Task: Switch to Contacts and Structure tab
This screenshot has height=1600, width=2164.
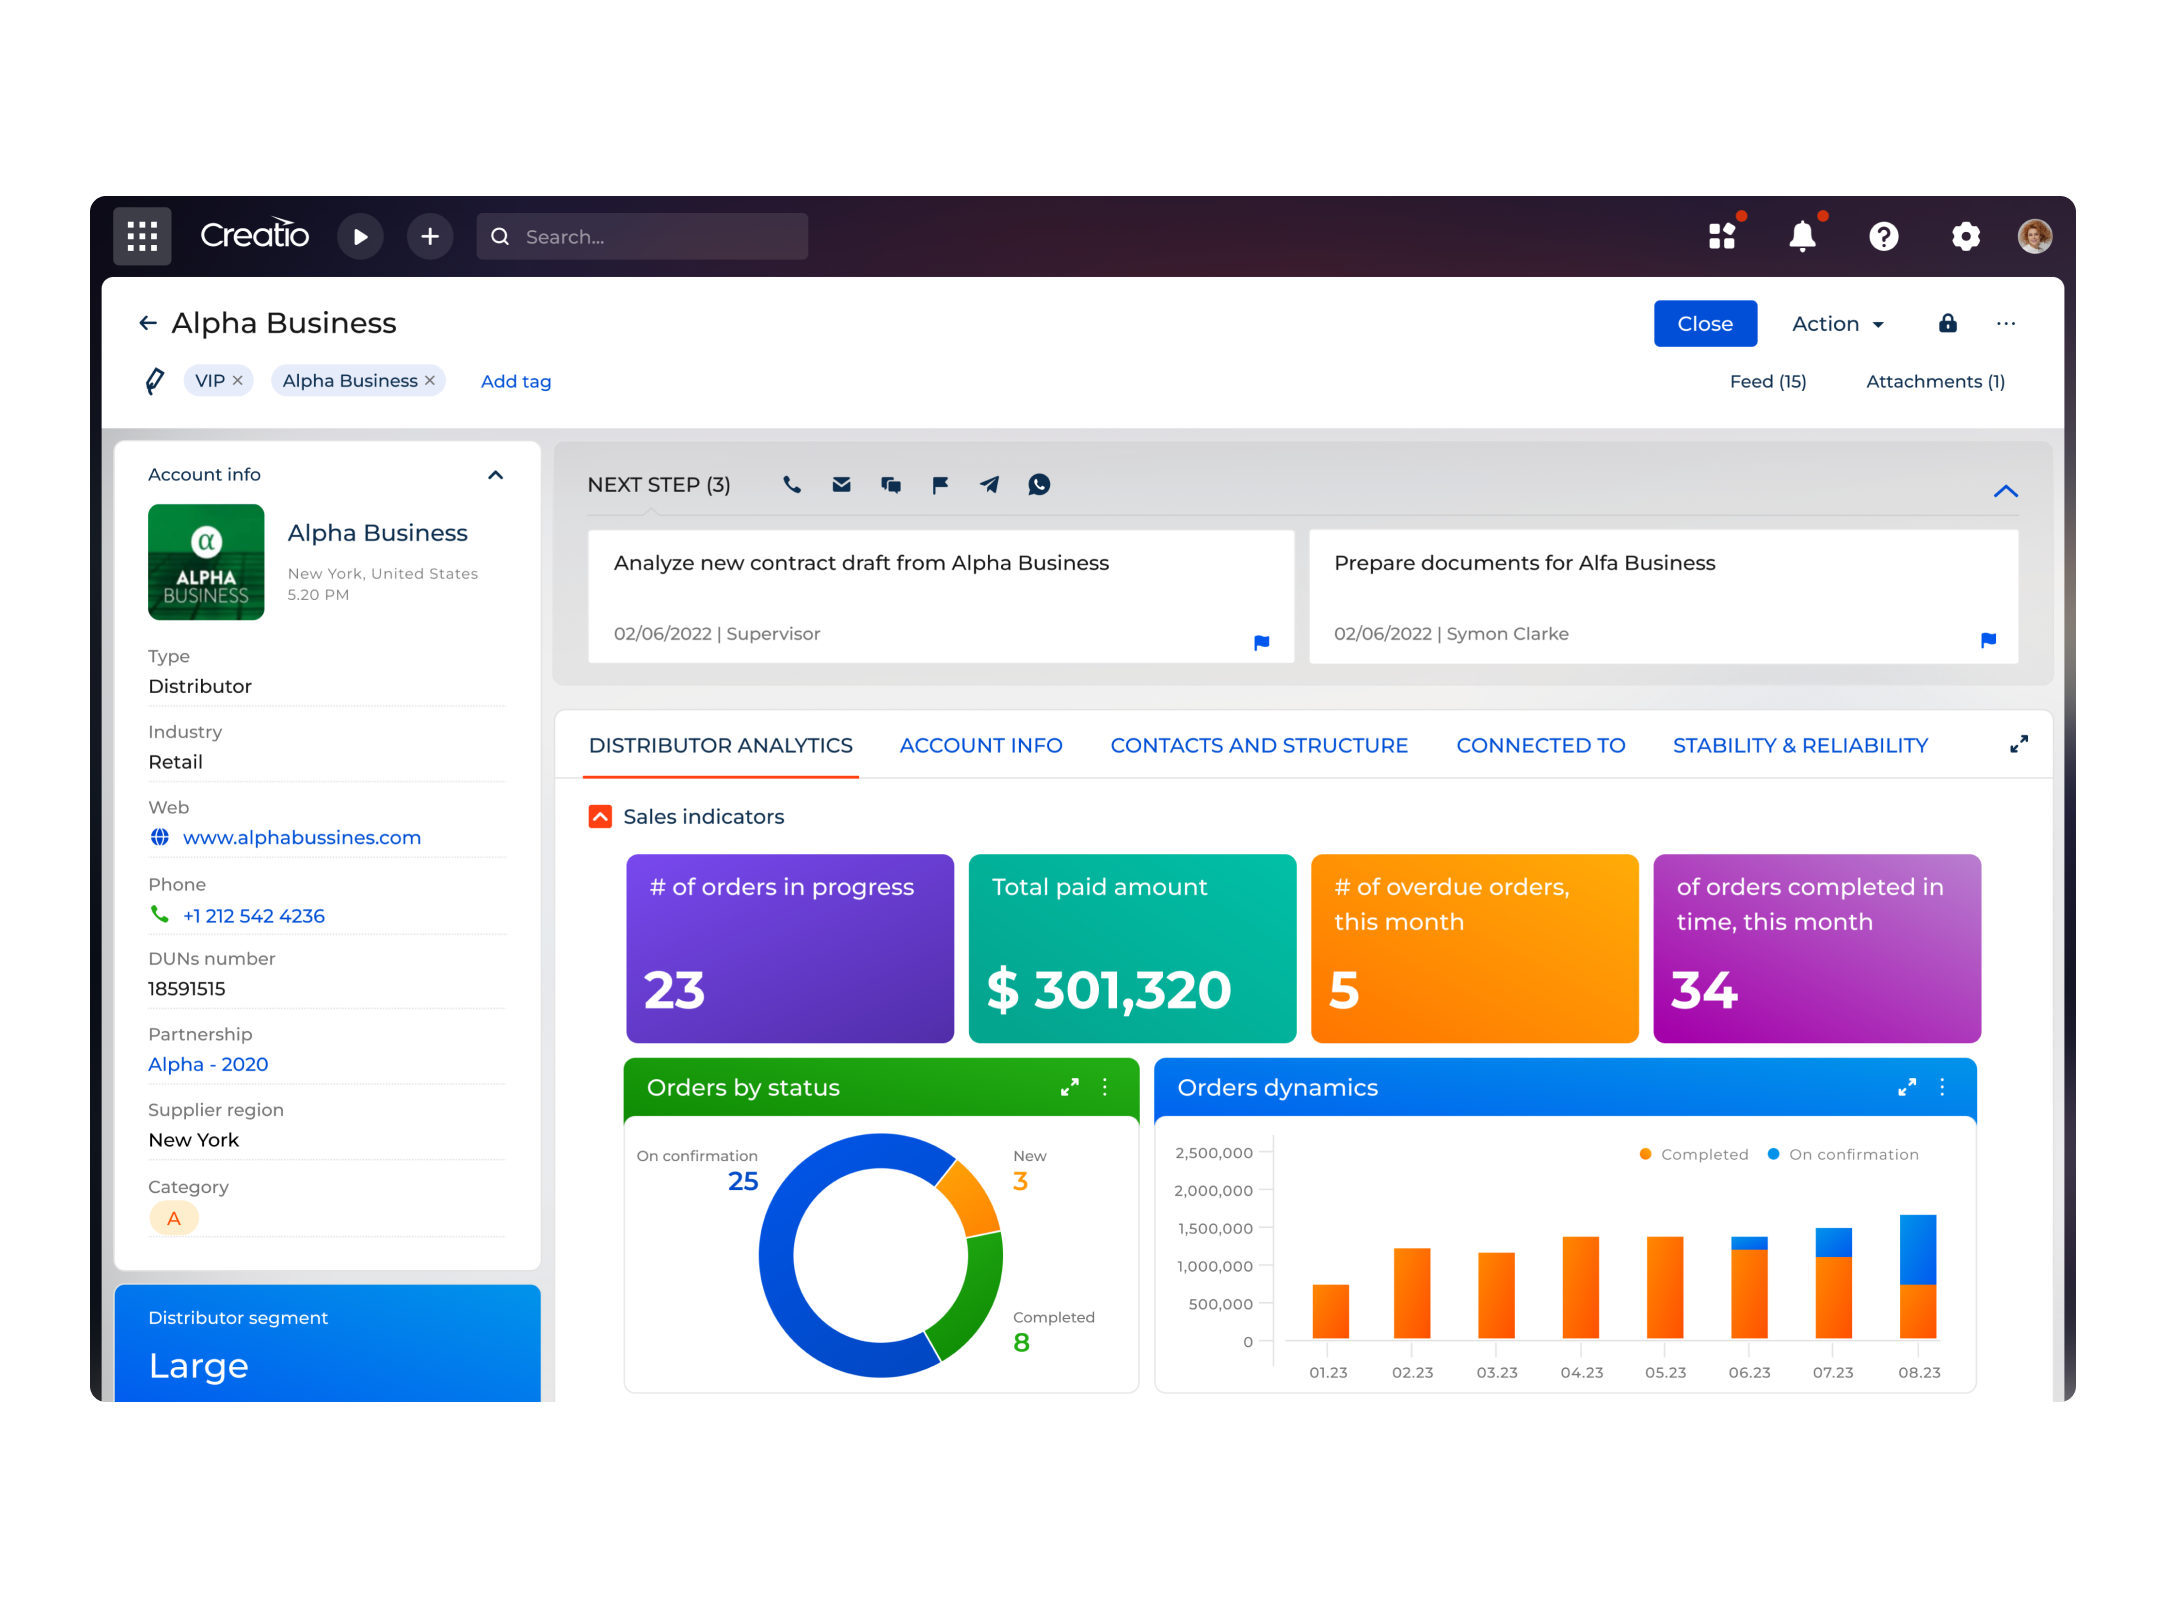Action: click(1258, 746)
